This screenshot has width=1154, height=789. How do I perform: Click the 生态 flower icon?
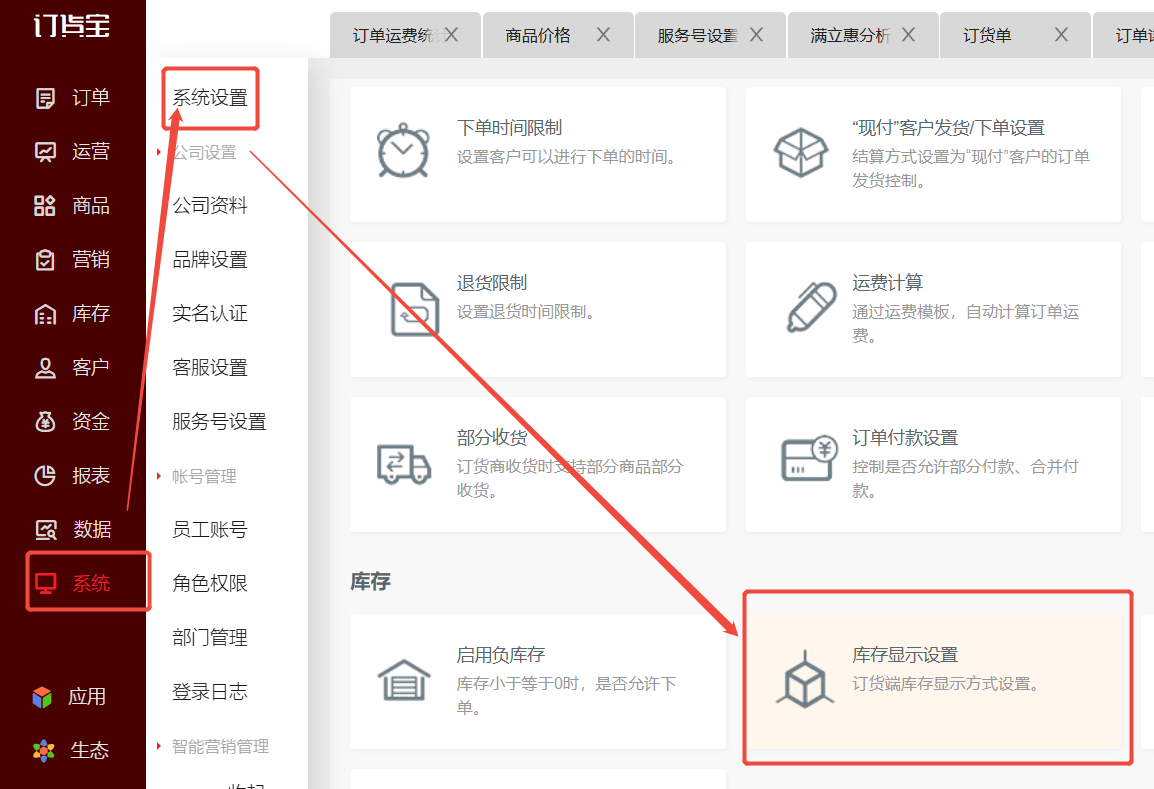click(43, 751)
